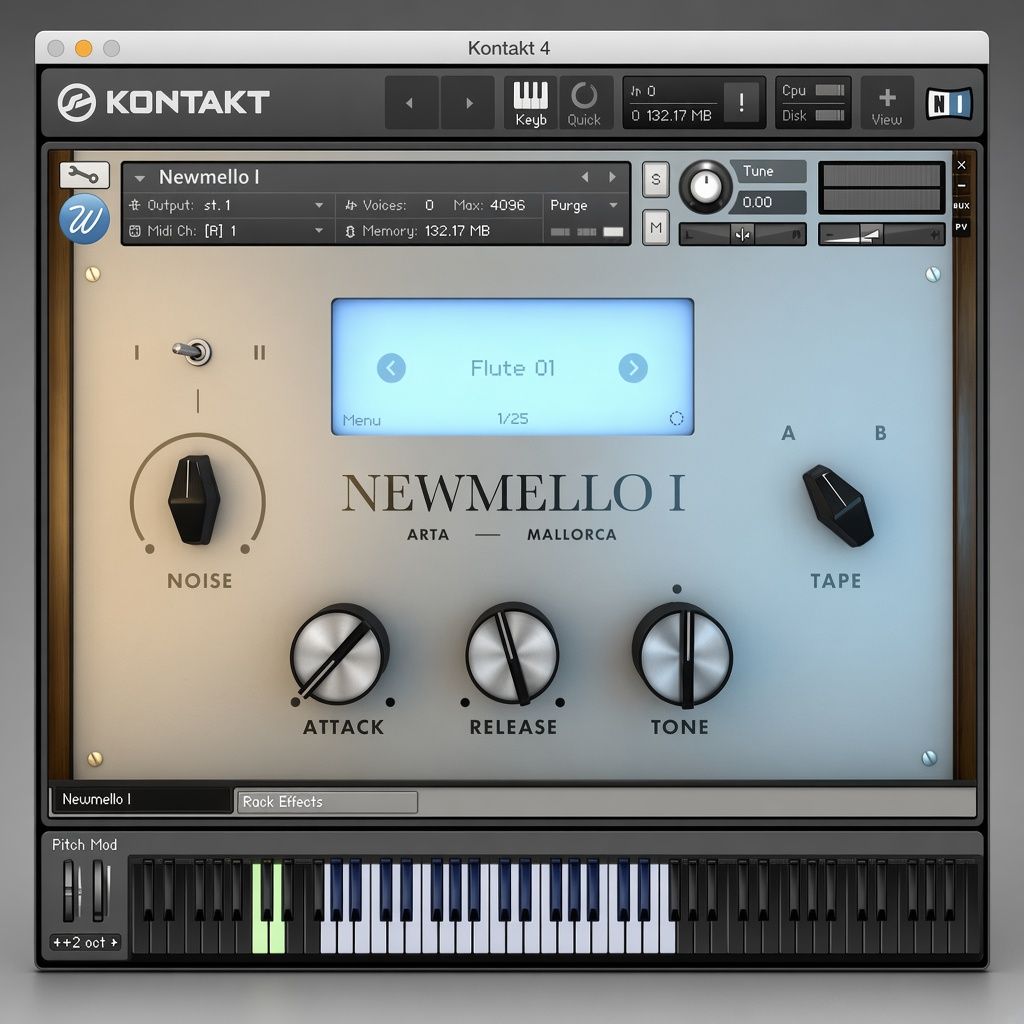The width and height of the screenshot is (1024, 1024).
Task: Switch to the Rack Effects tab
Action: [327, 802]
